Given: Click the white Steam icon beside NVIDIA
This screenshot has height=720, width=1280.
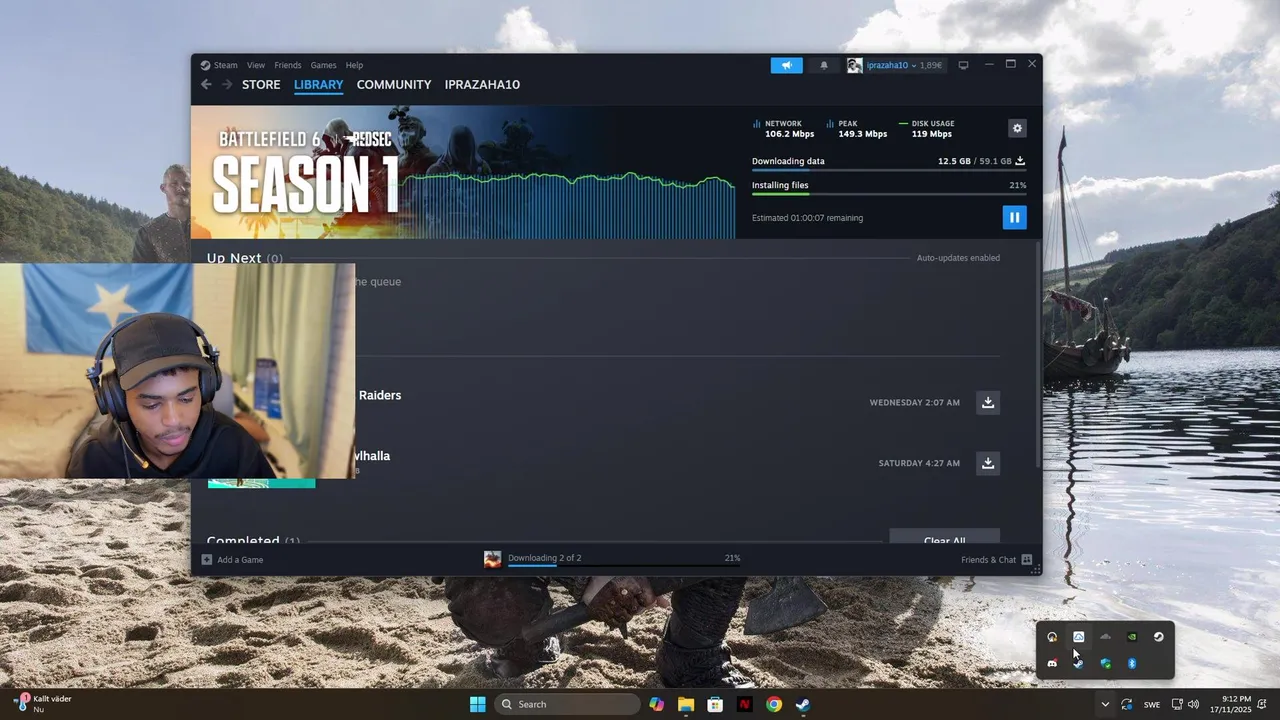Looking at the screenshot, I should click(x=1159, y=637).
